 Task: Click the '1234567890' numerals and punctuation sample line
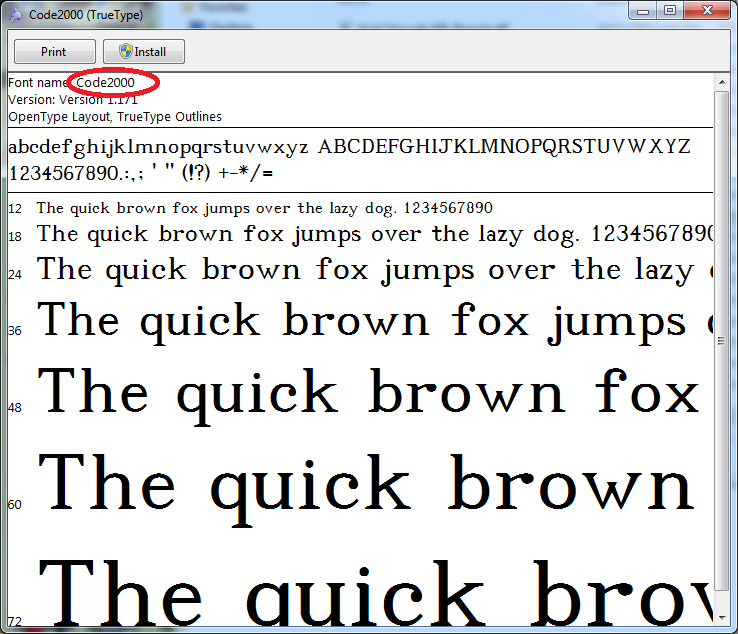[141, 173]
